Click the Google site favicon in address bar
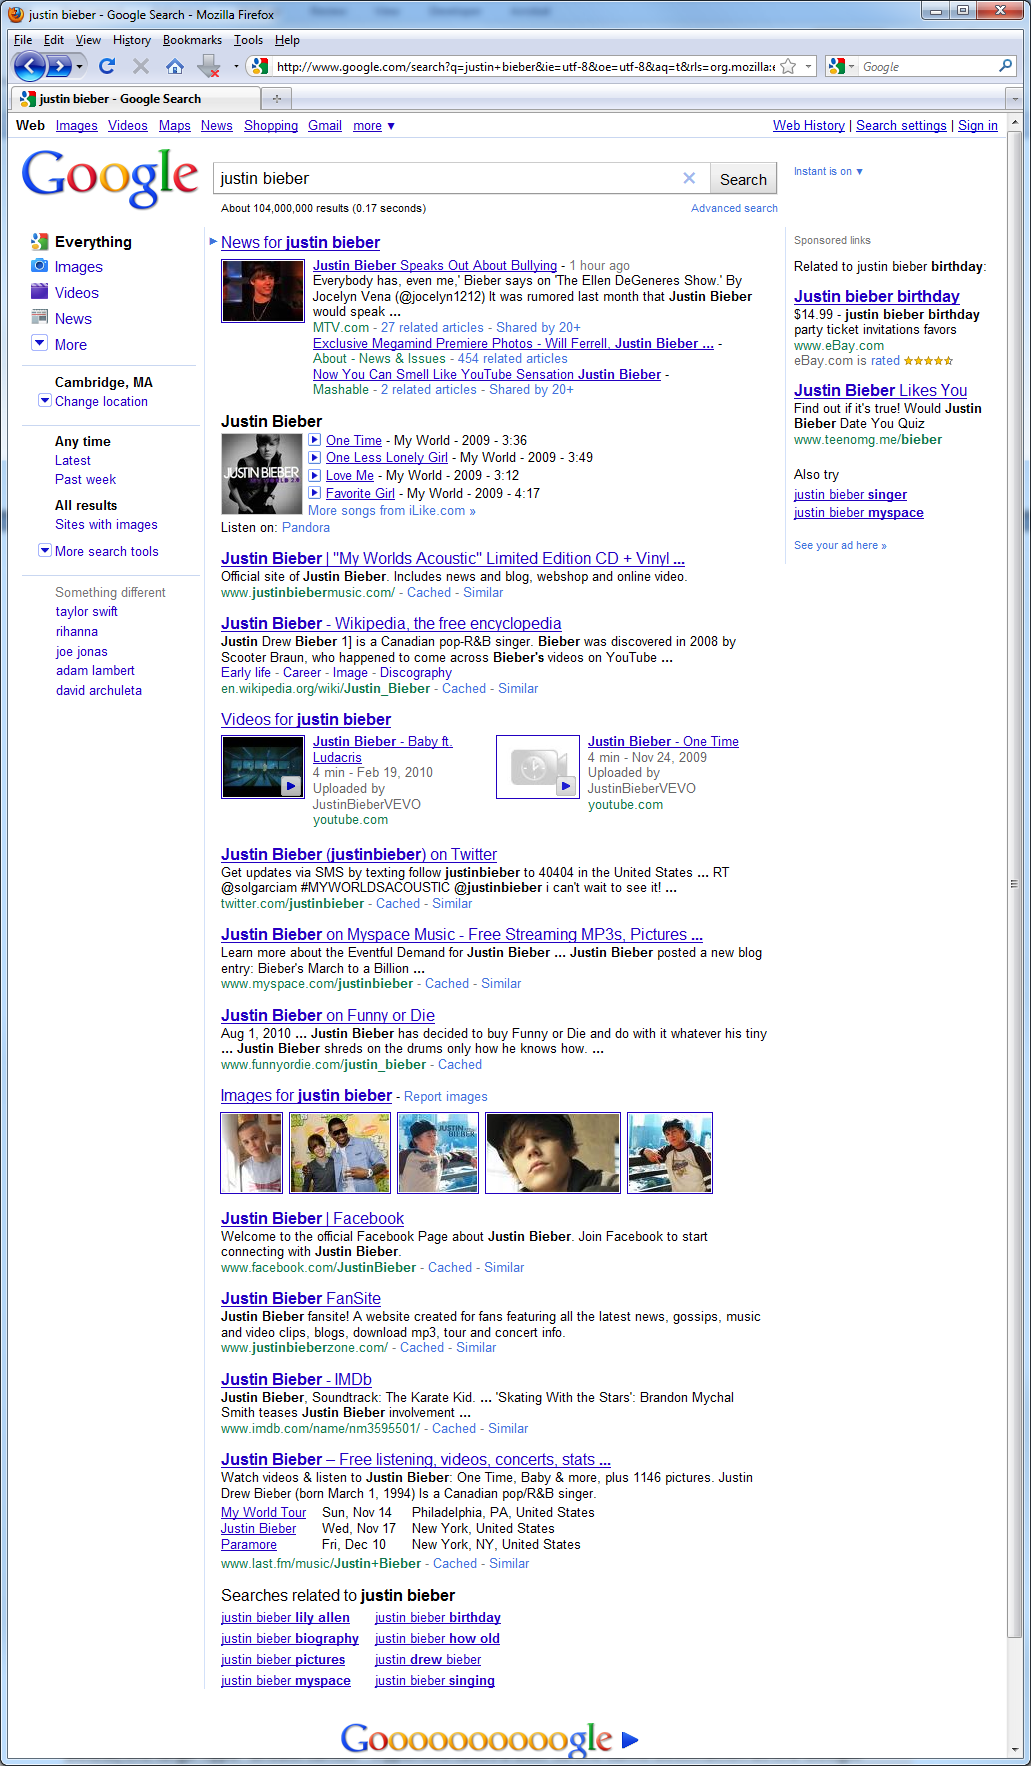The width and height of the screenshot is (1031, 1766). coord(260,66)
